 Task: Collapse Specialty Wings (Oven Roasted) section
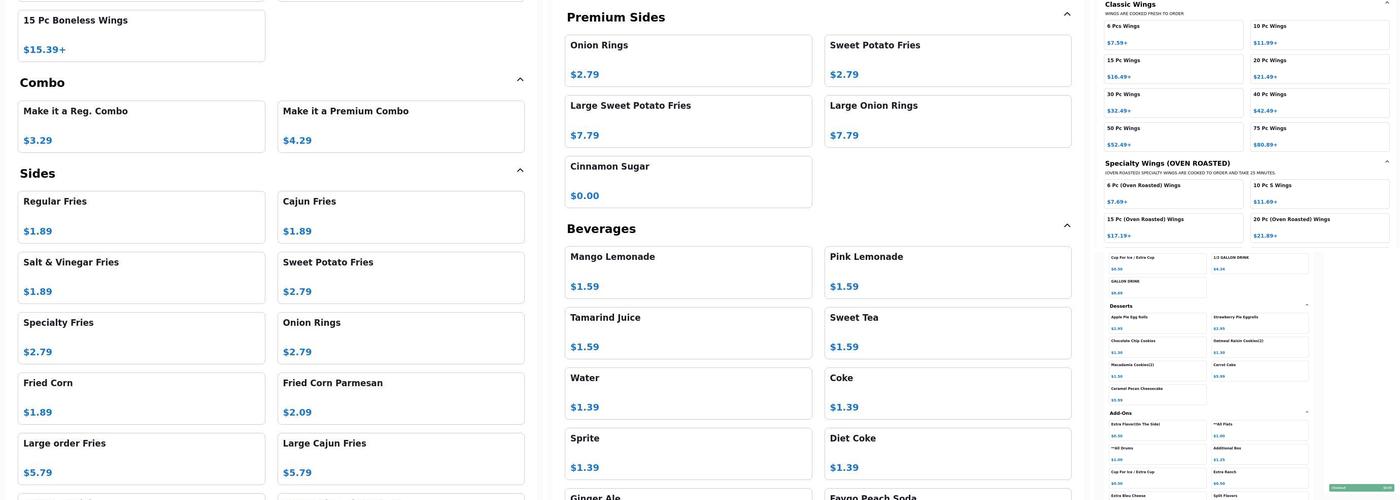1387,162
